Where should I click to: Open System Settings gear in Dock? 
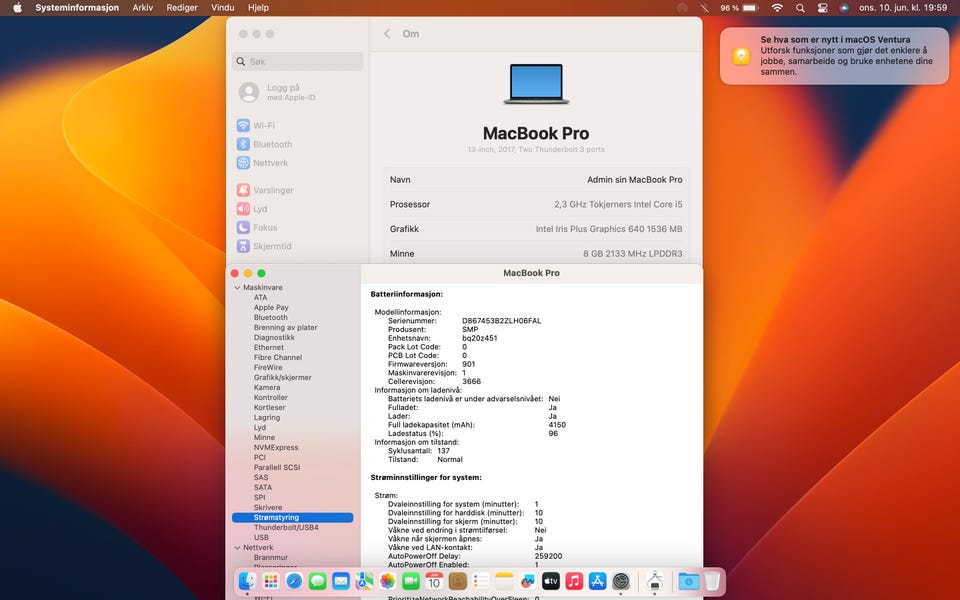click(621, 580)
